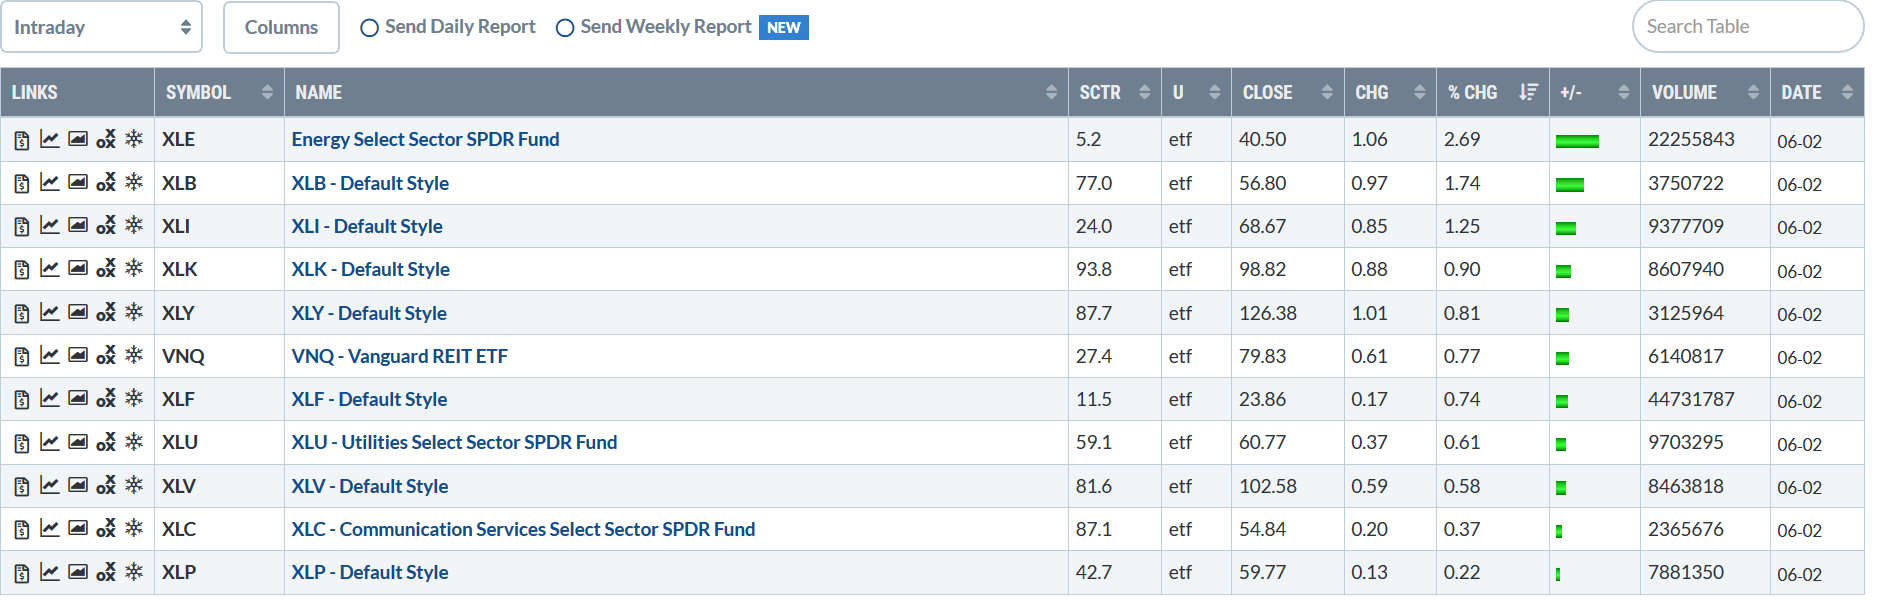
Task: Click the Columns button
Action: point(281,27)
